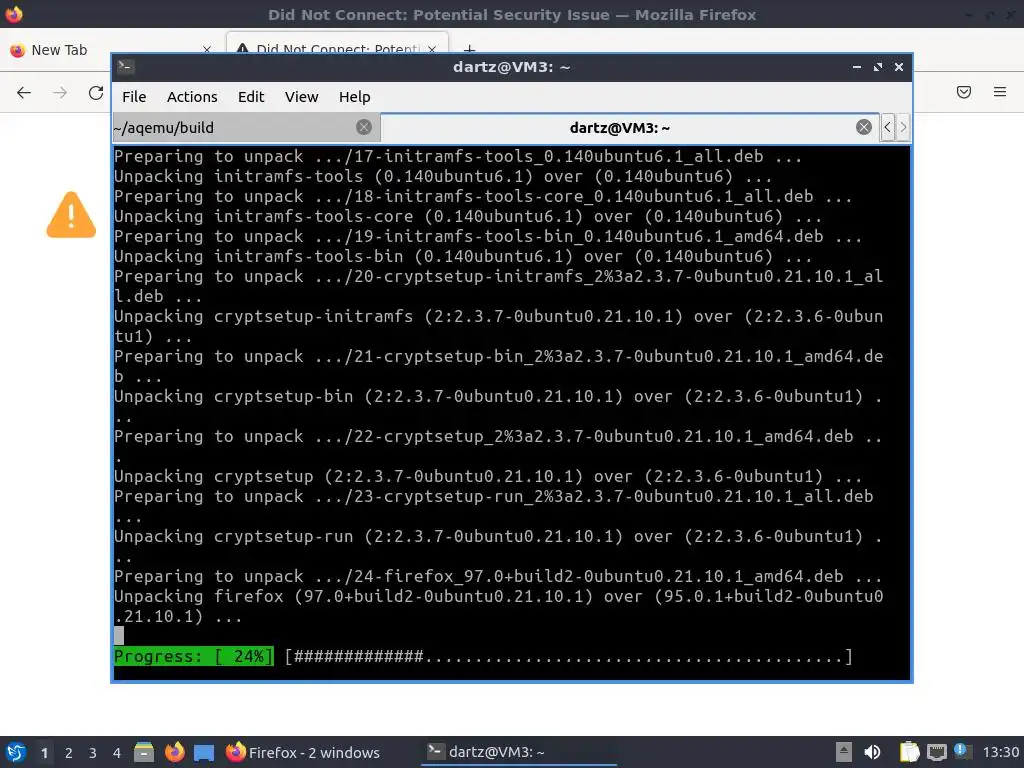Maximize the terminal window
The image size is (1024, 768).
click(878, 67)
